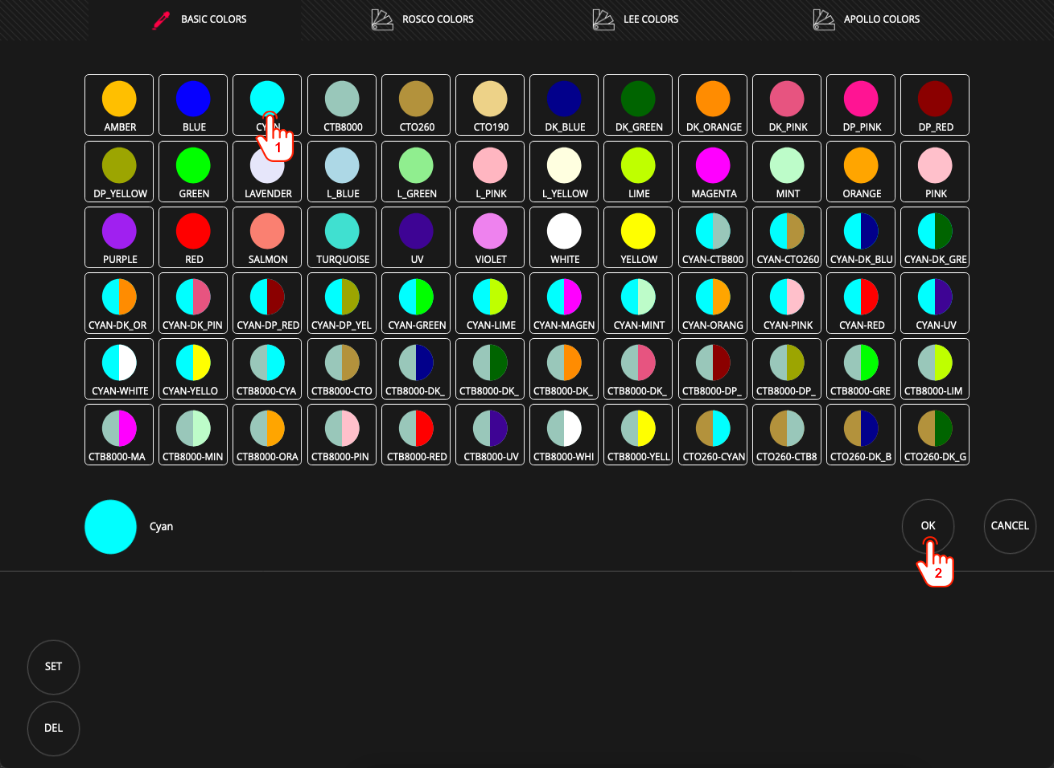Switch to the Apollo Colors tab

click(x=866, y=19)
